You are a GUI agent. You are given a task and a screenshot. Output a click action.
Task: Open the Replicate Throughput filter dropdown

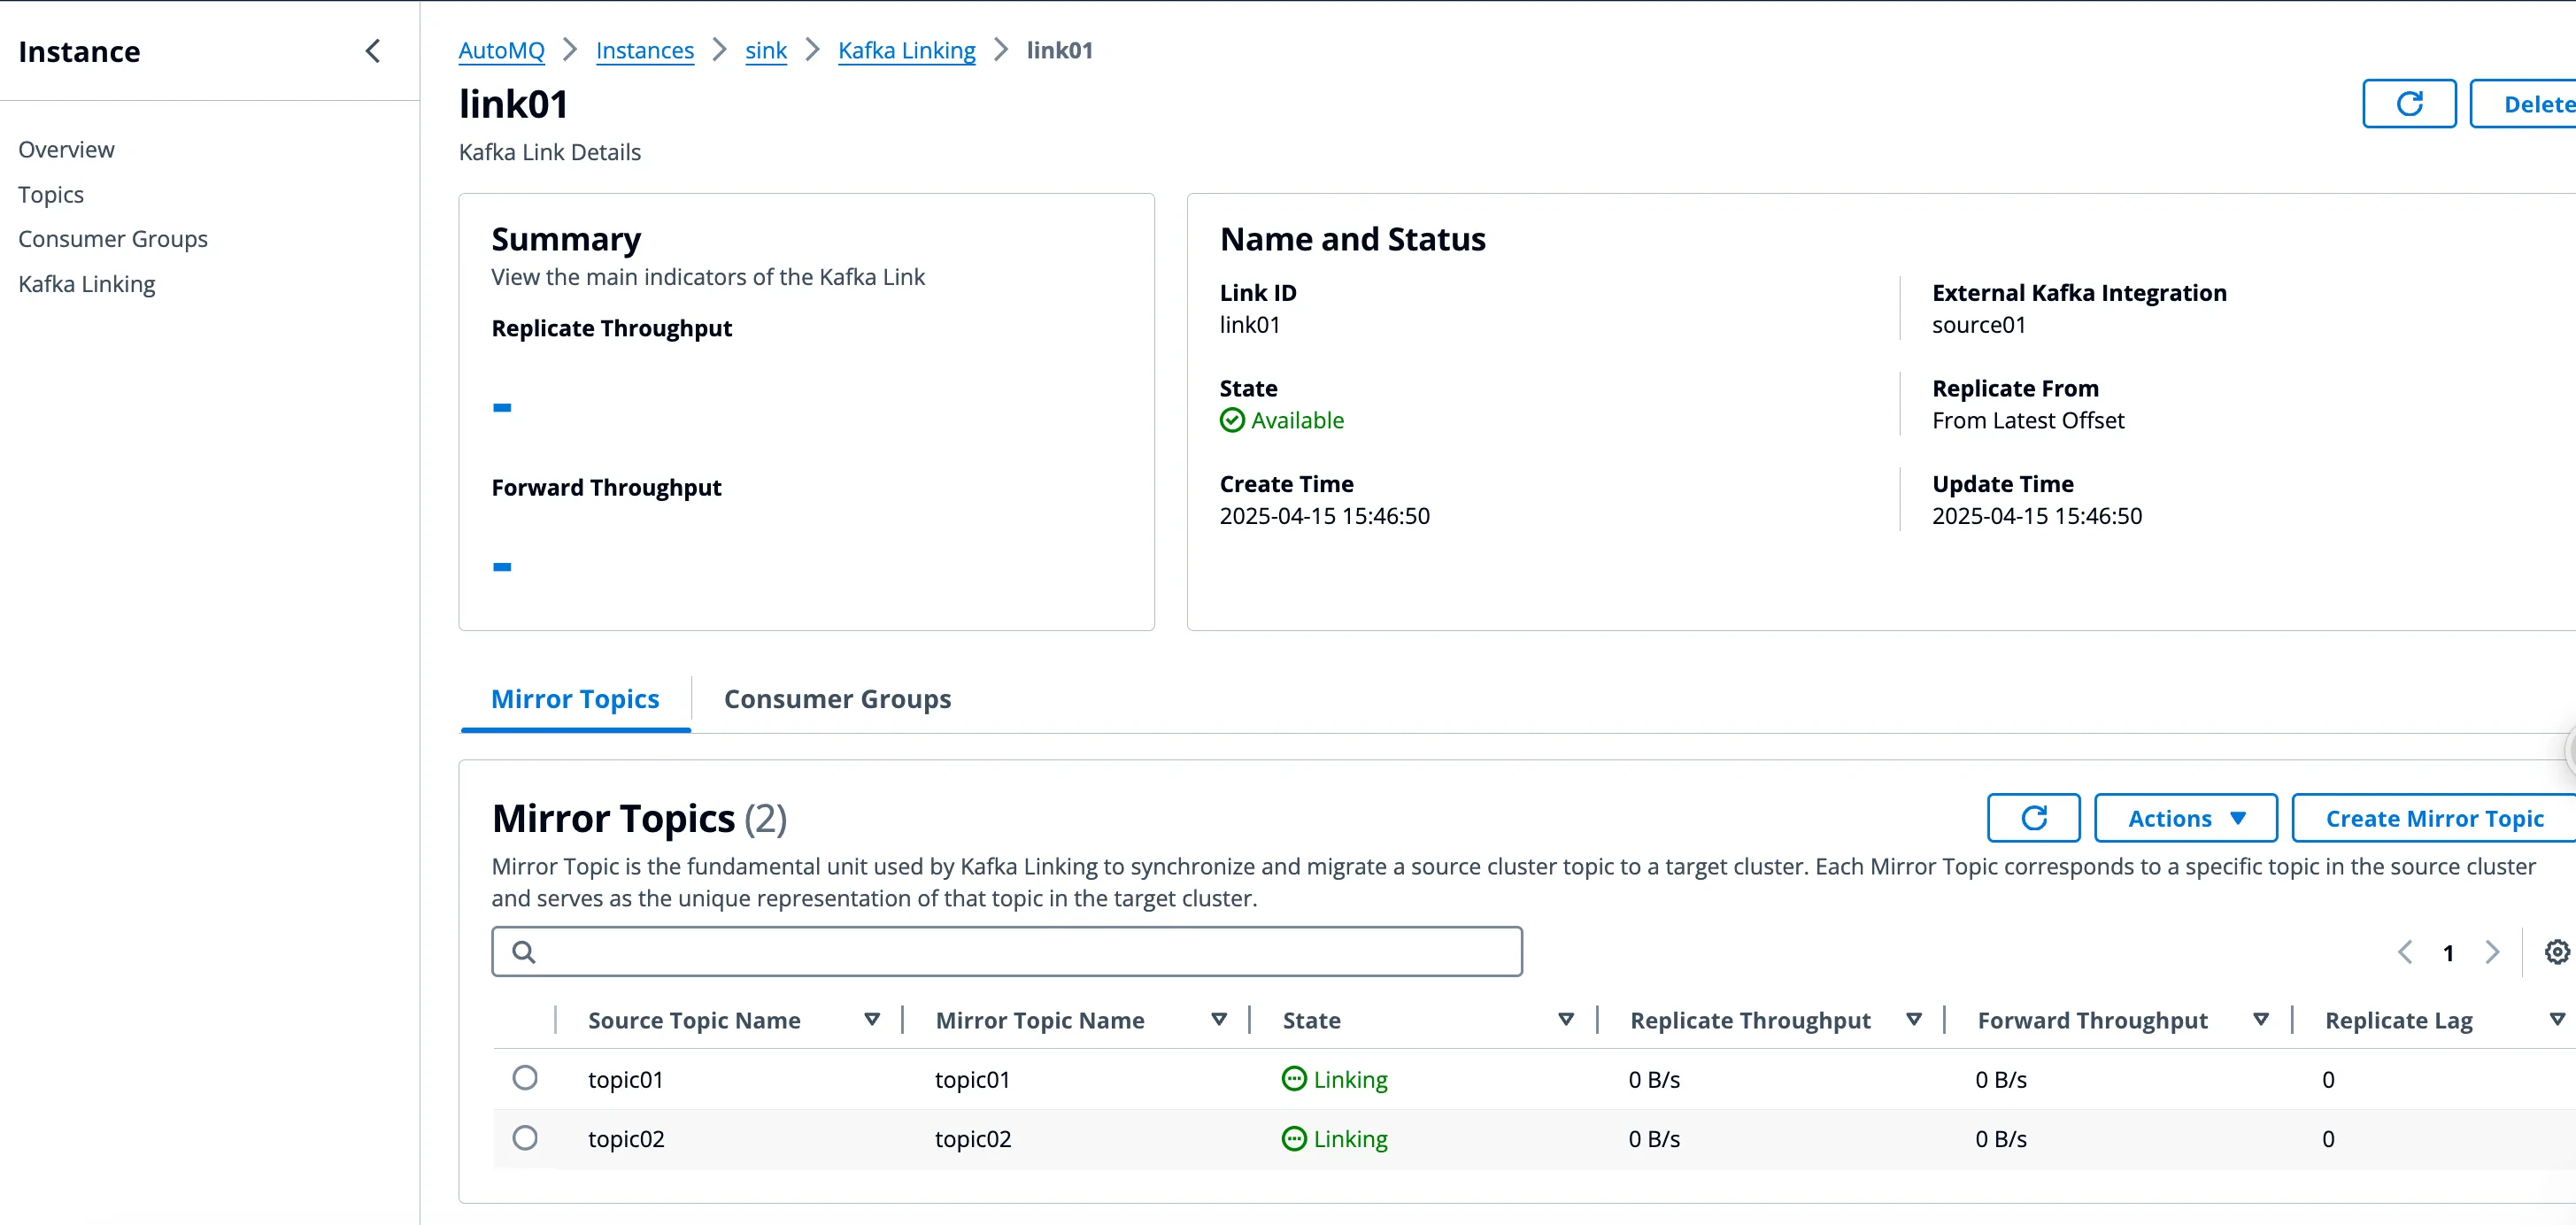click(1913, 1019)
